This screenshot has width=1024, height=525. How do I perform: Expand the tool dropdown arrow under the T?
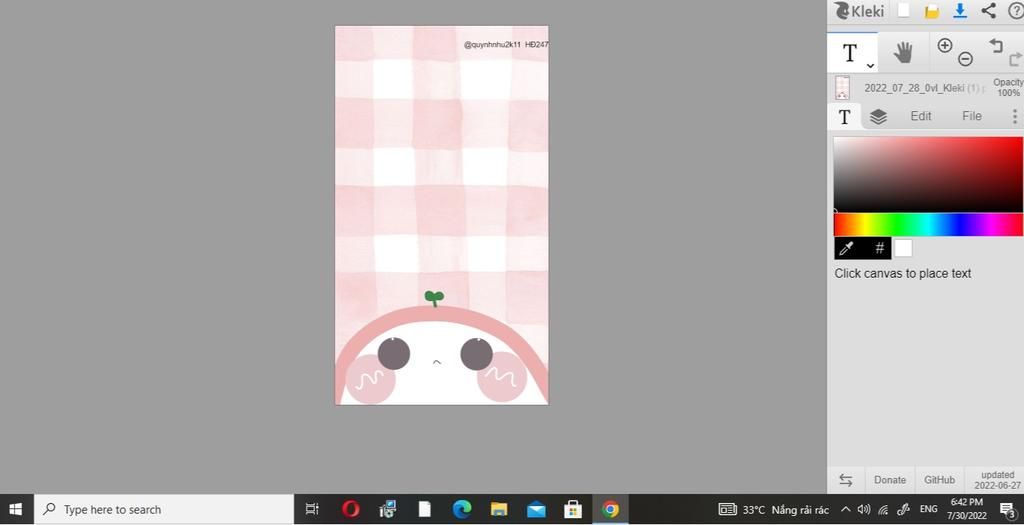tap(870, 65)
